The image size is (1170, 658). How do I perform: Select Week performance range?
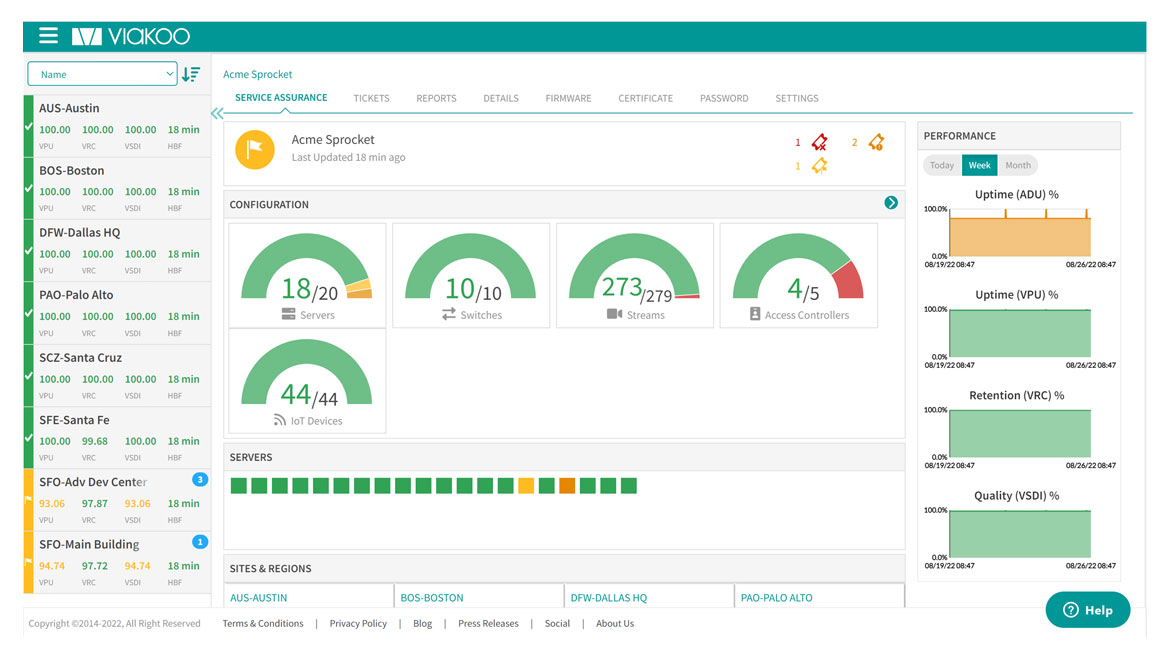(979, 165)
